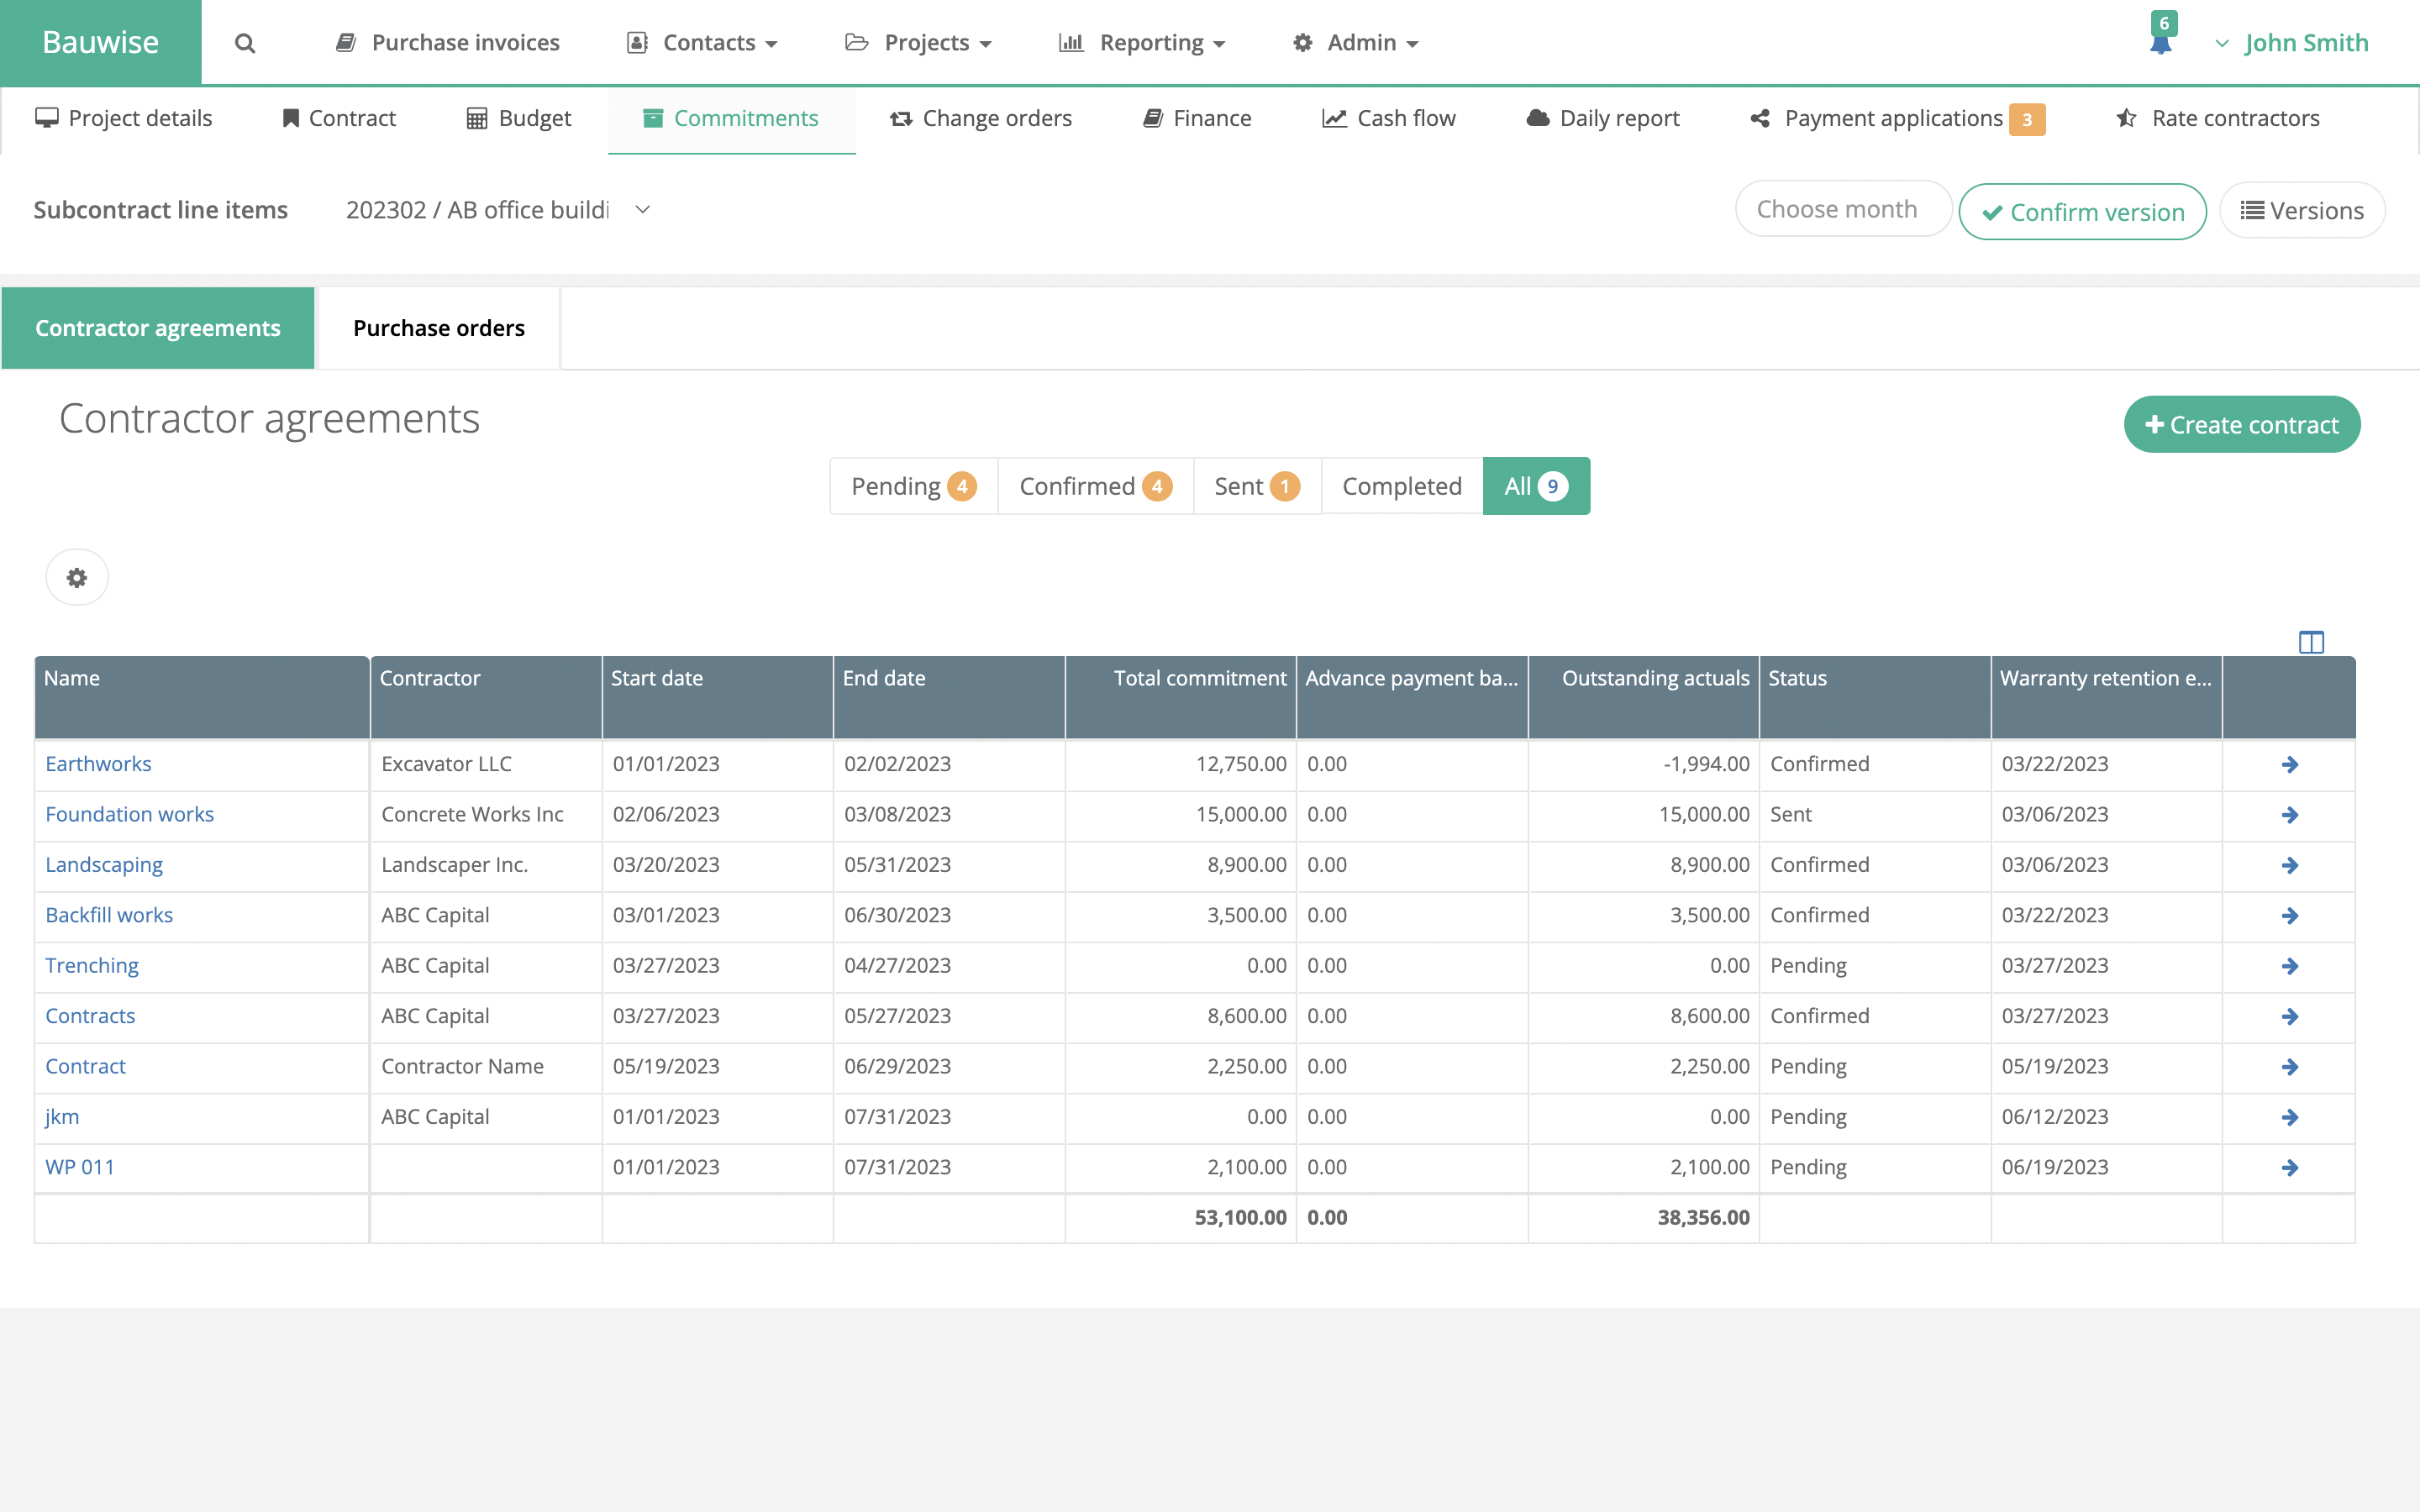Select Purchase orders sub-tab
Image resolution: width=2420 pixels, height=1512 pixels.
tap(438, 328)
